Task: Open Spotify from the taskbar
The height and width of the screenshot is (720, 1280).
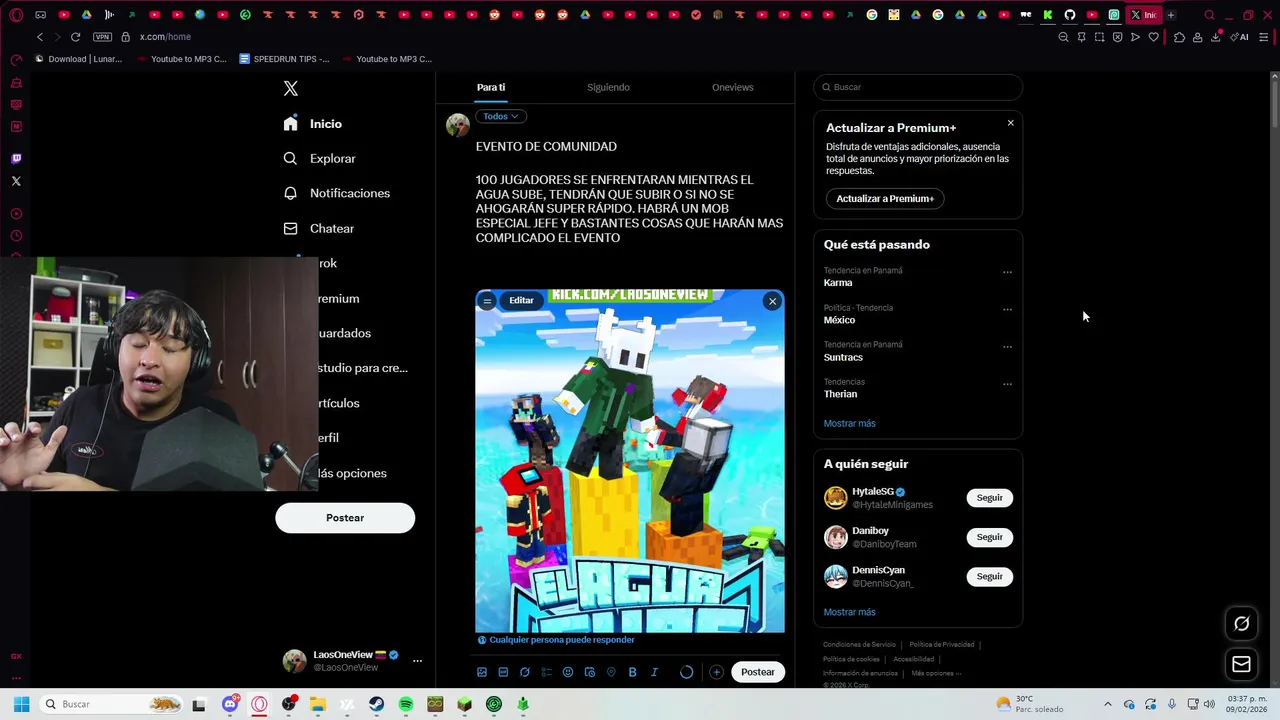Action: pos(406,704)
